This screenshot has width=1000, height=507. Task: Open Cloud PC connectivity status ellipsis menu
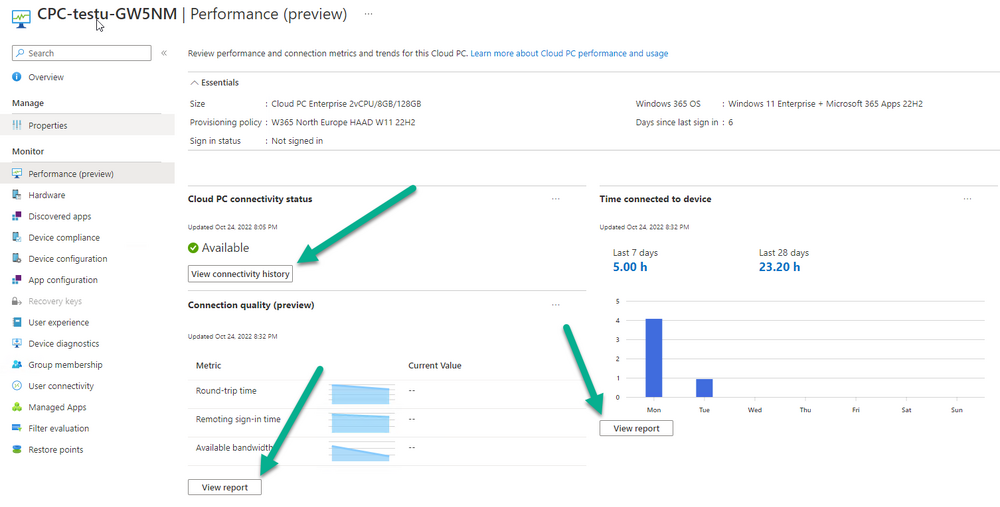(555, 199)
